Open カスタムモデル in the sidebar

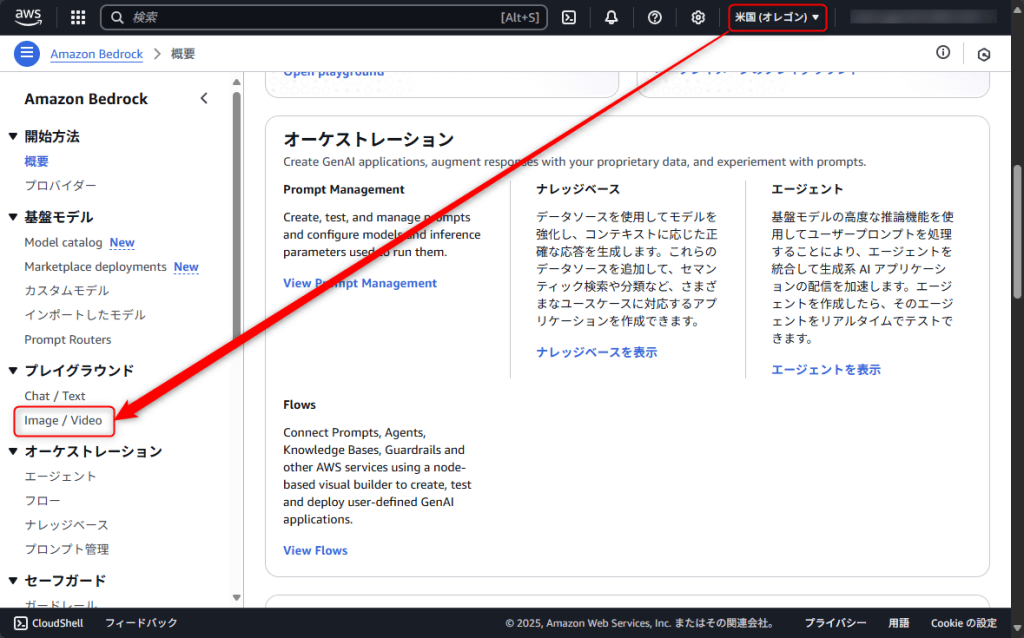tap(67, 291)
